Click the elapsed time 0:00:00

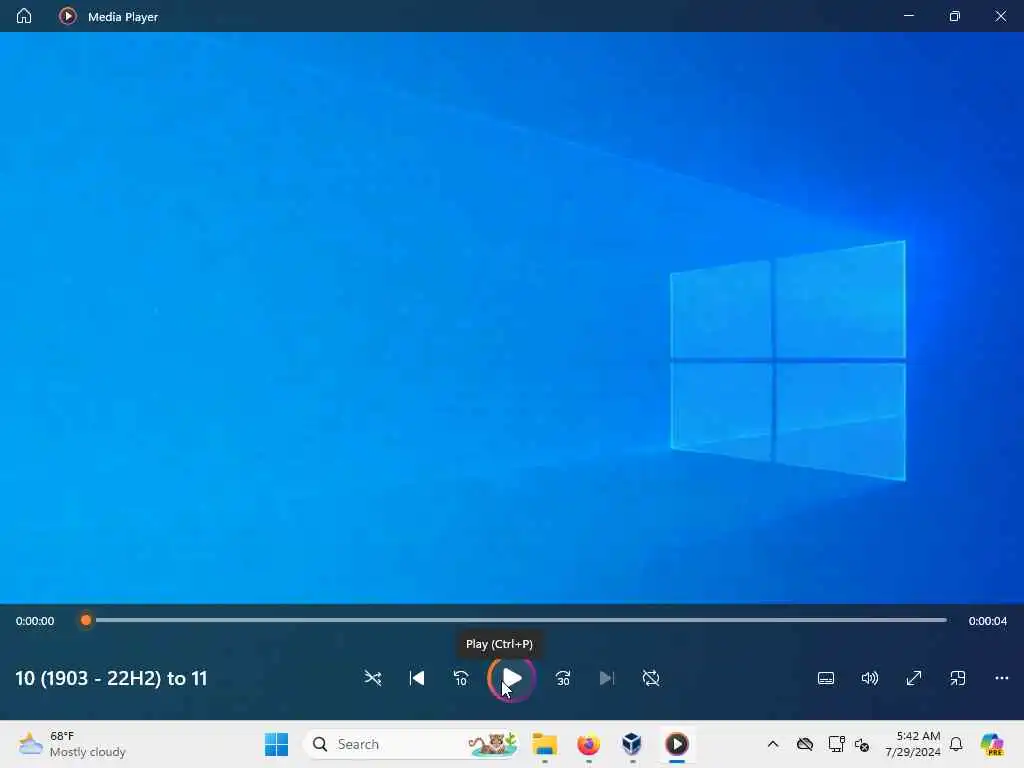pyautogui.click(x=35, y=621)
